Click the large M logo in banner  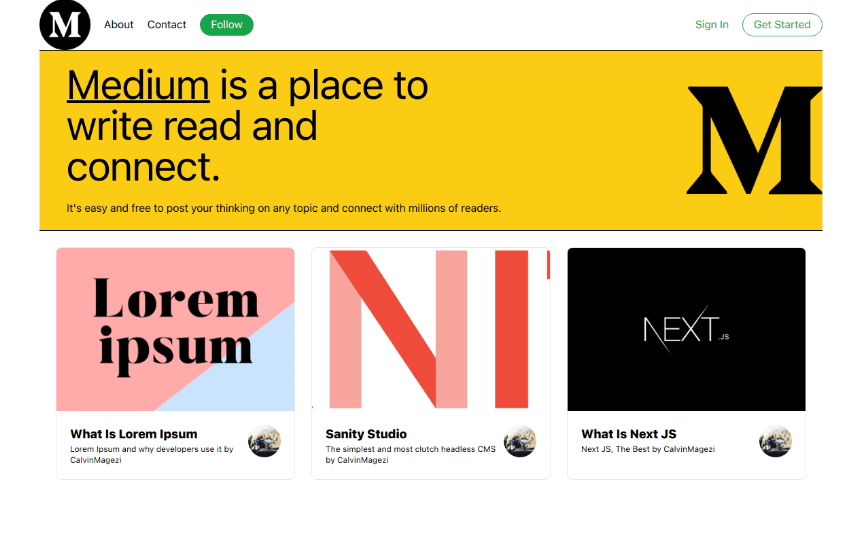coord(754,140)
